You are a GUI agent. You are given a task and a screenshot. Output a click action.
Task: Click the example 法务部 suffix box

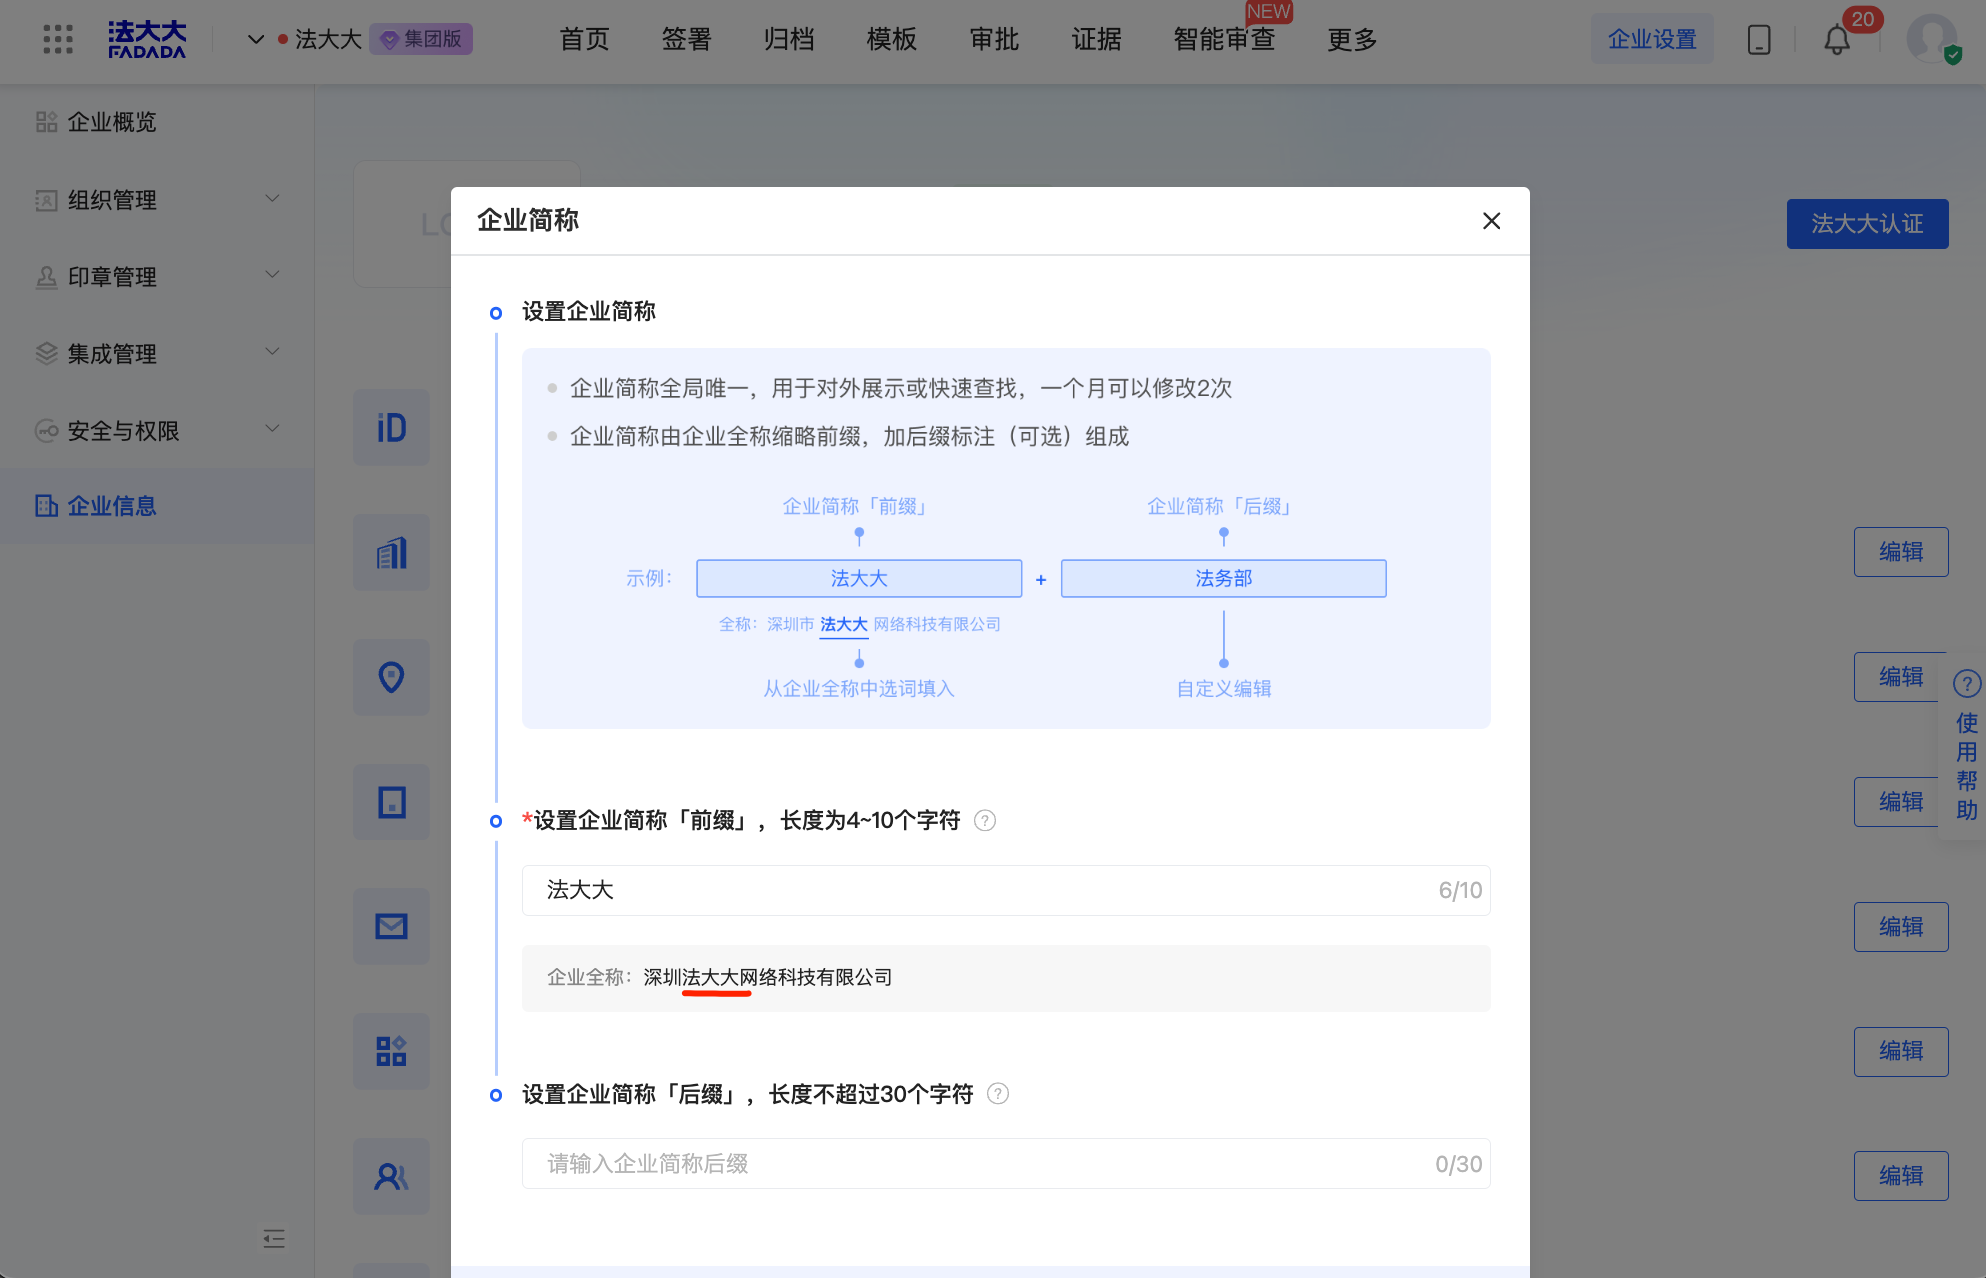1223,578
